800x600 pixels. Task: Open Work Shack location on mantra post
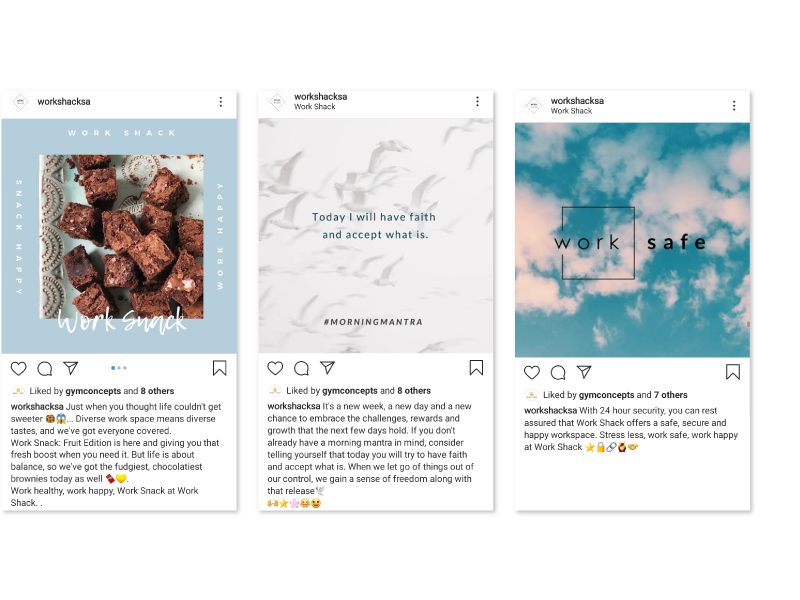(314, 107)
